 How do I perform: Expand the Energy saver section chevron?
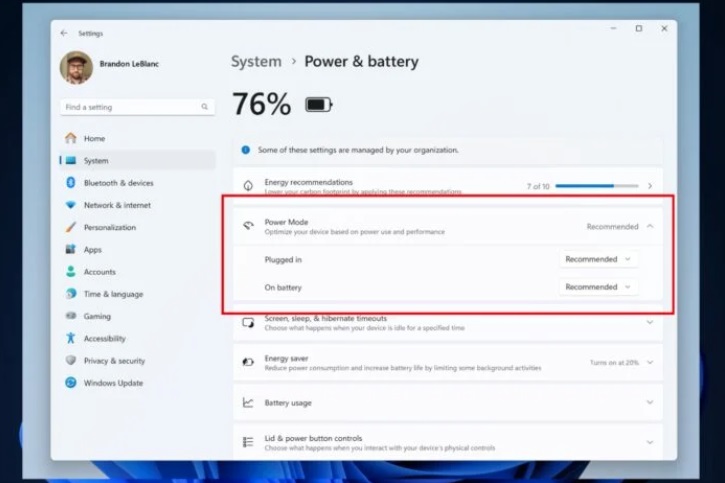[x=650, y=362]
